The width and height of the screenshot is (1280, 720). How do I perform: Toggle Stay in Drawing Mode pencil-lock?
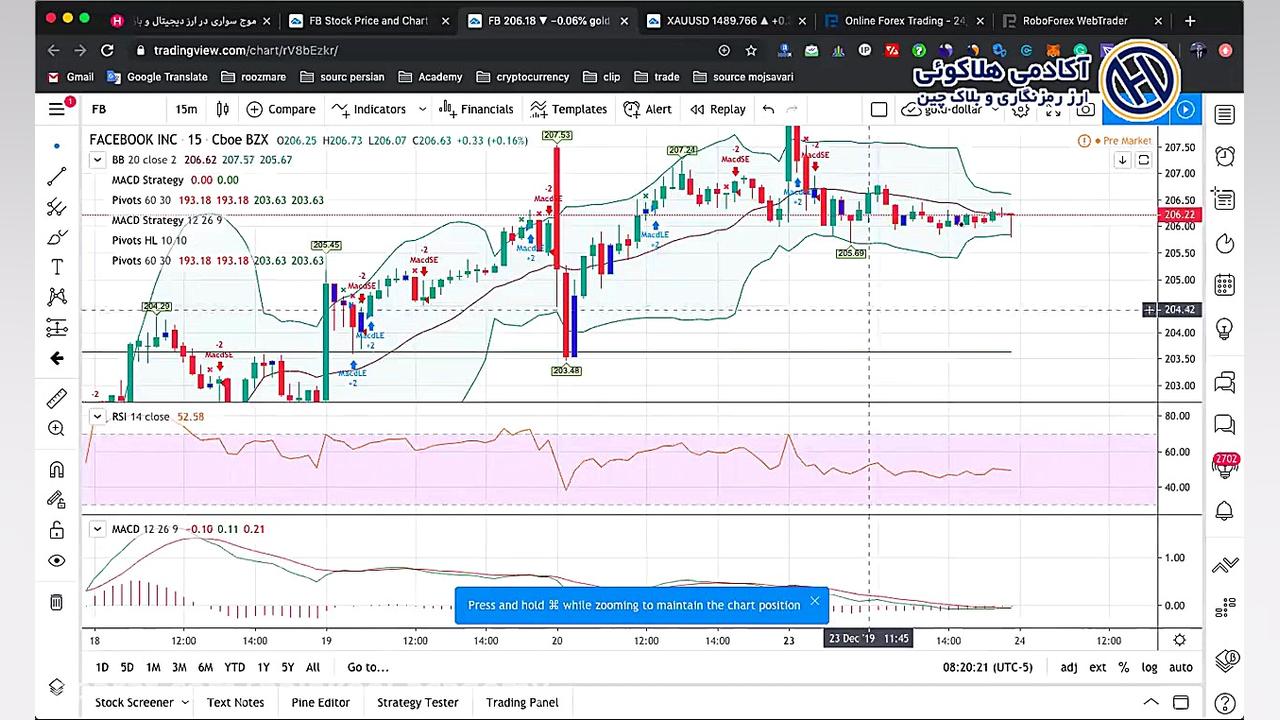57,500
